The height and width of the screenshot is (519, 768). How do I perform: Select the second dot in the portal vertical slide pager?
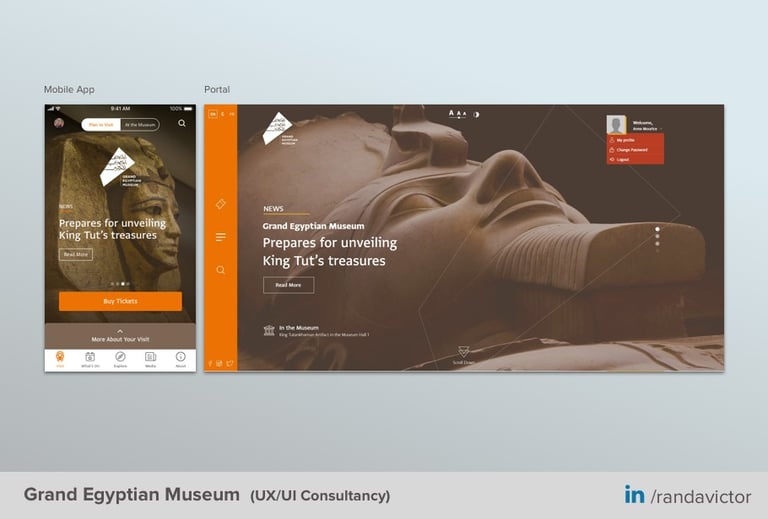(x=657, y=236)
